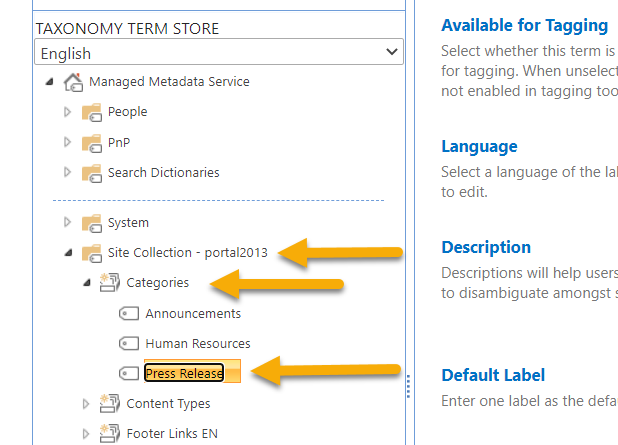Click the PnP group folder icon
The width and height of the screenshot is (618, 445).
tap(92, 143)
